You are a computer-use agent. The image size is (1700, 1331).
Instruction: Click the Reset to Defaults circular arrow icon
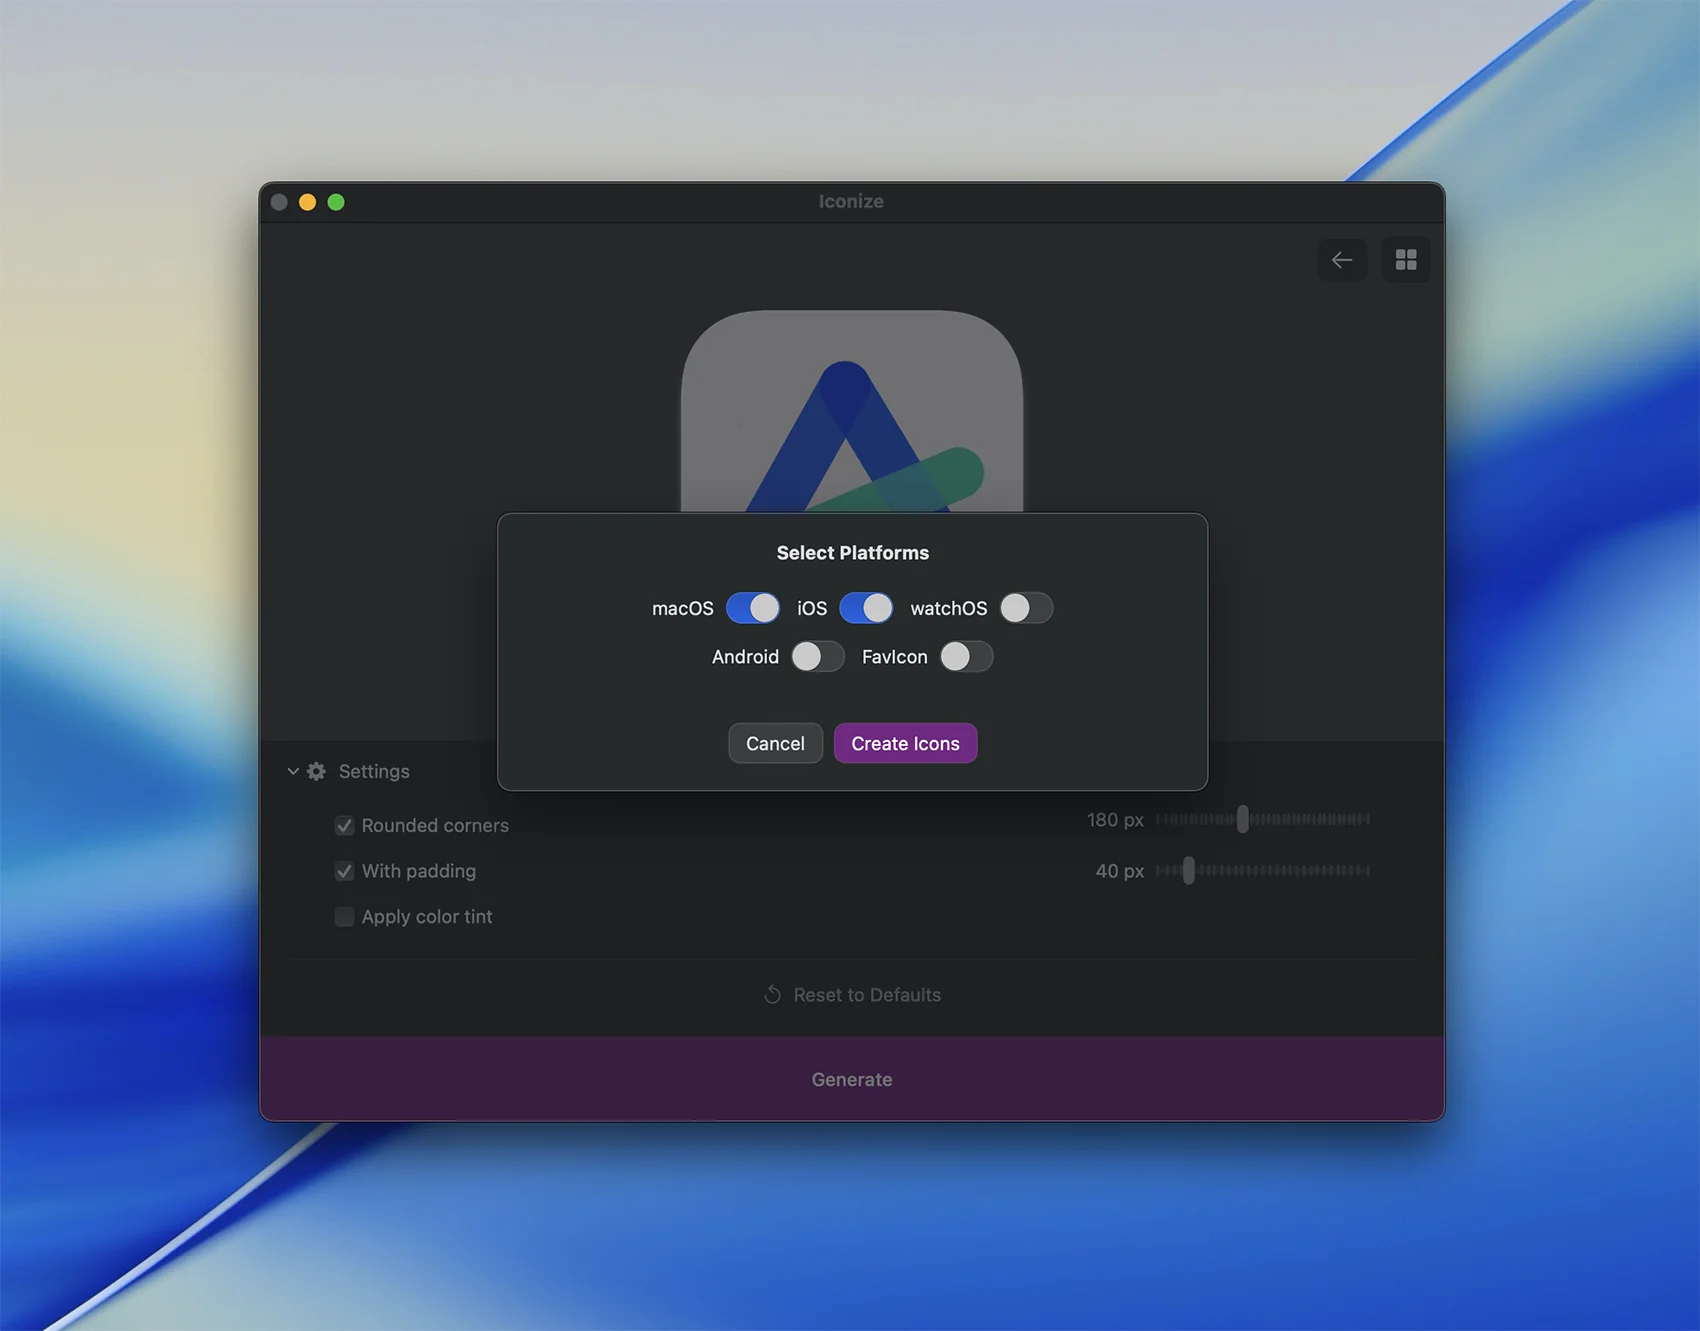pyautogui.click(x=772, y=995)
